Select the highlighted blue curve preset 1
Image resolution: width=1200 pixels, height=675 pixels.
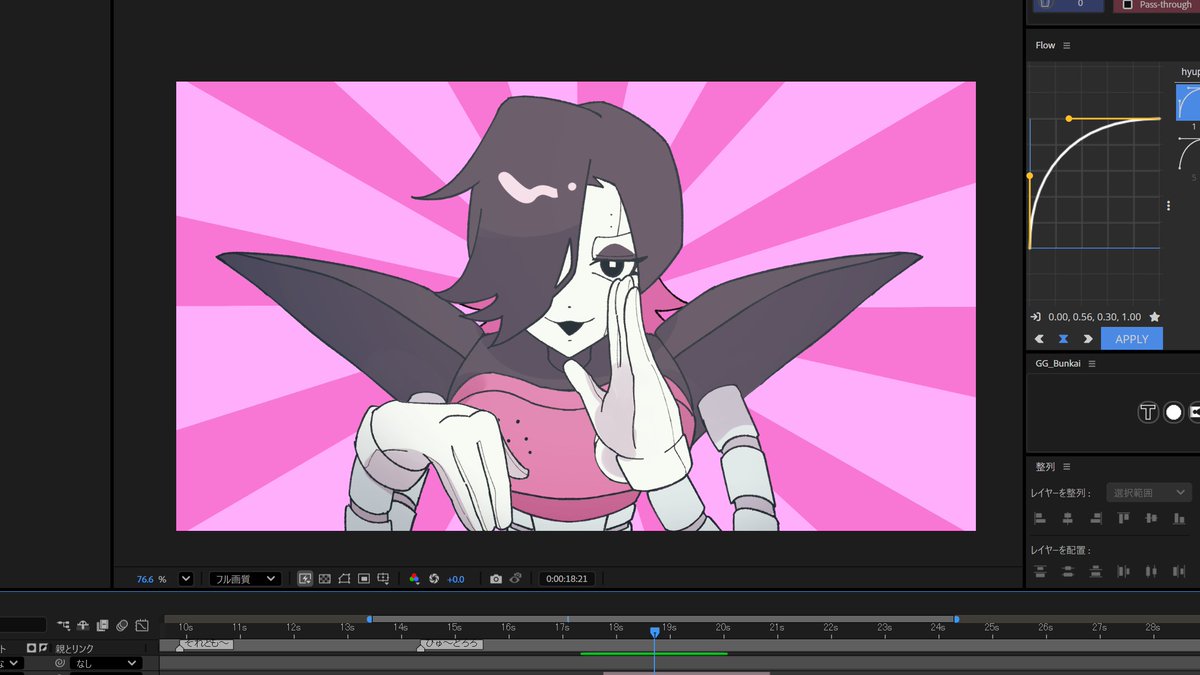pyautogui.click(x=1188, y=102)
